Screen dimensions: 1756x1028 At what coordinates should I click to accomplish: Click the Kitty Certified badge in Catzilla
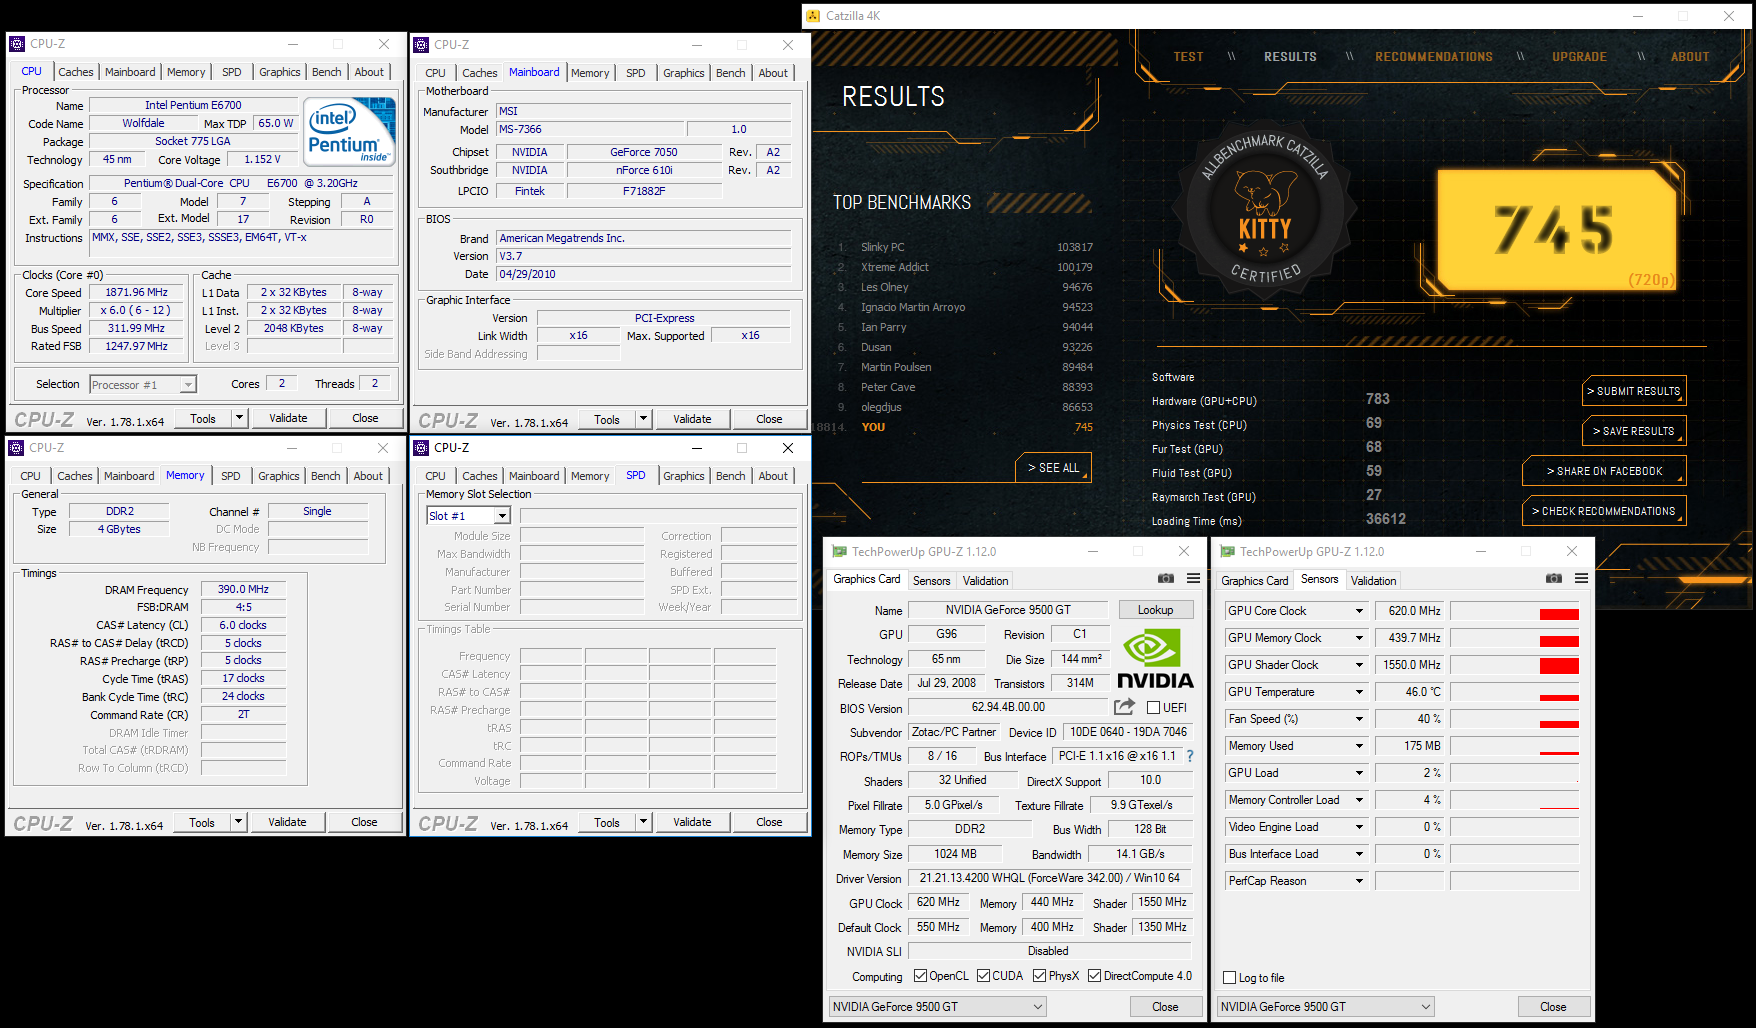[1265, 213]
